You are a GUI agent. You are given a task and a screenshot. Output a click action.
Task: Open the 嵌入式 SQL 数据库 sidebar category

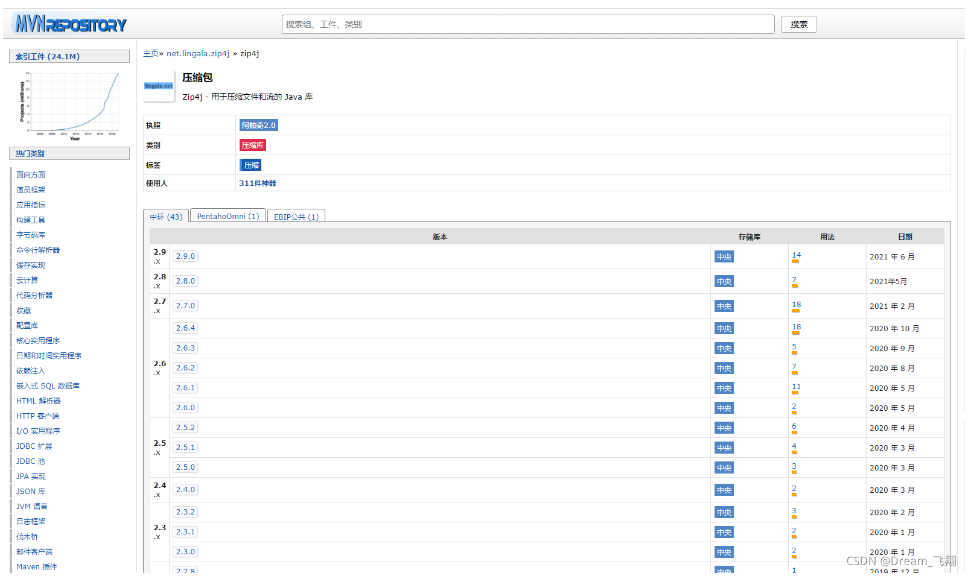(47, 386)
